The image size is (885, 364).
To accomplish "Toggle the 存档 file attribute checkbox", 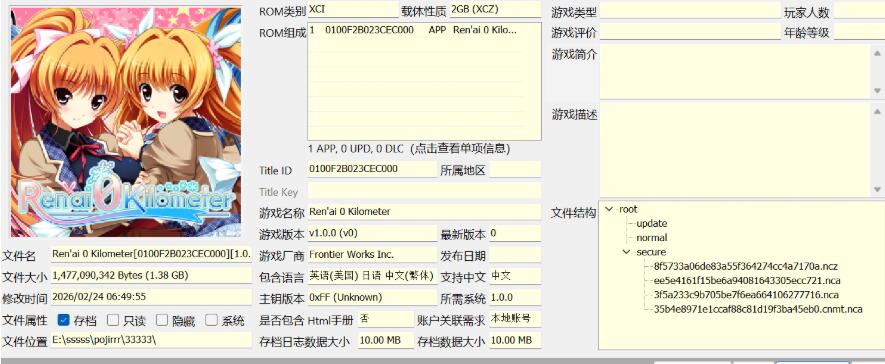I will pos(64,320).
